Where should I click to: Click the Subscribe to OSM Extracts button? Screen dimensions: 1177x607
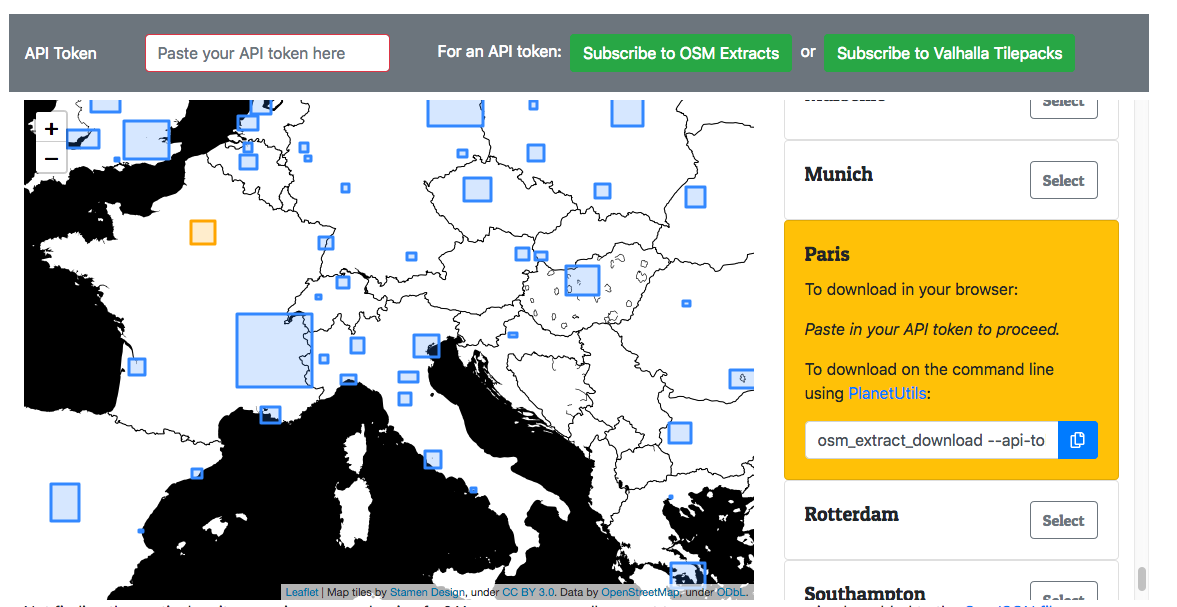pos(681,52)
